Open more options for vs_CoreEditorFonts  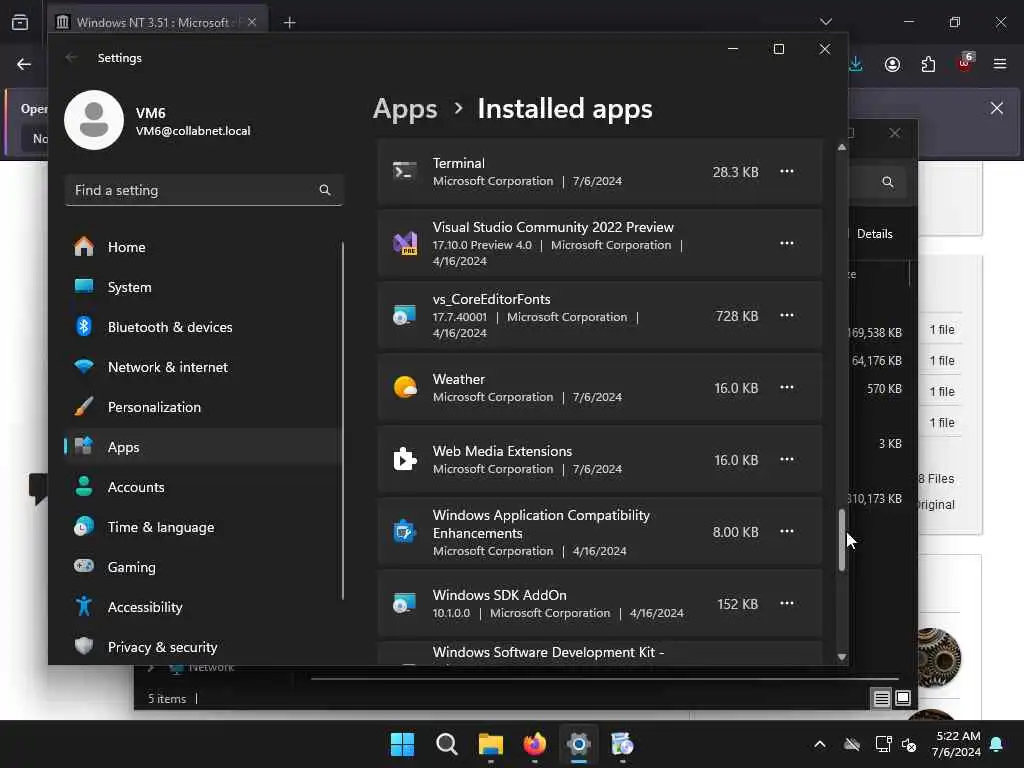click(787, 315)
